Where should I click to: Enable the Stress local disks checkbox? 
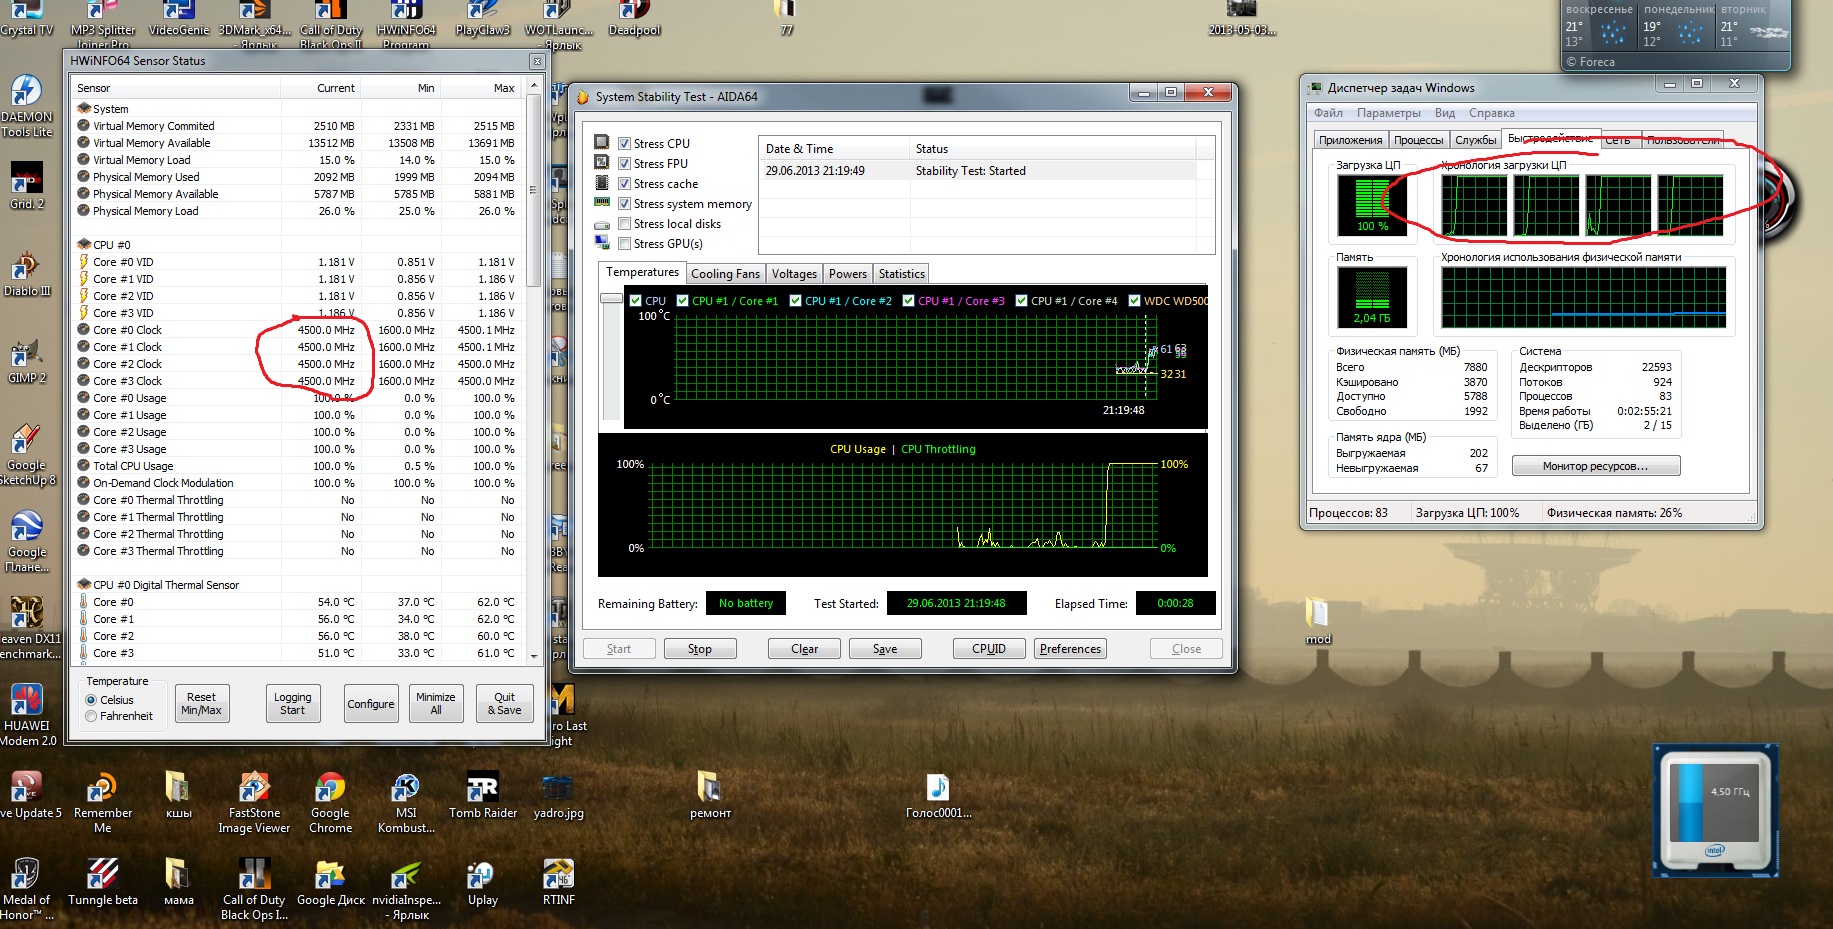click(x=625, y=224)
